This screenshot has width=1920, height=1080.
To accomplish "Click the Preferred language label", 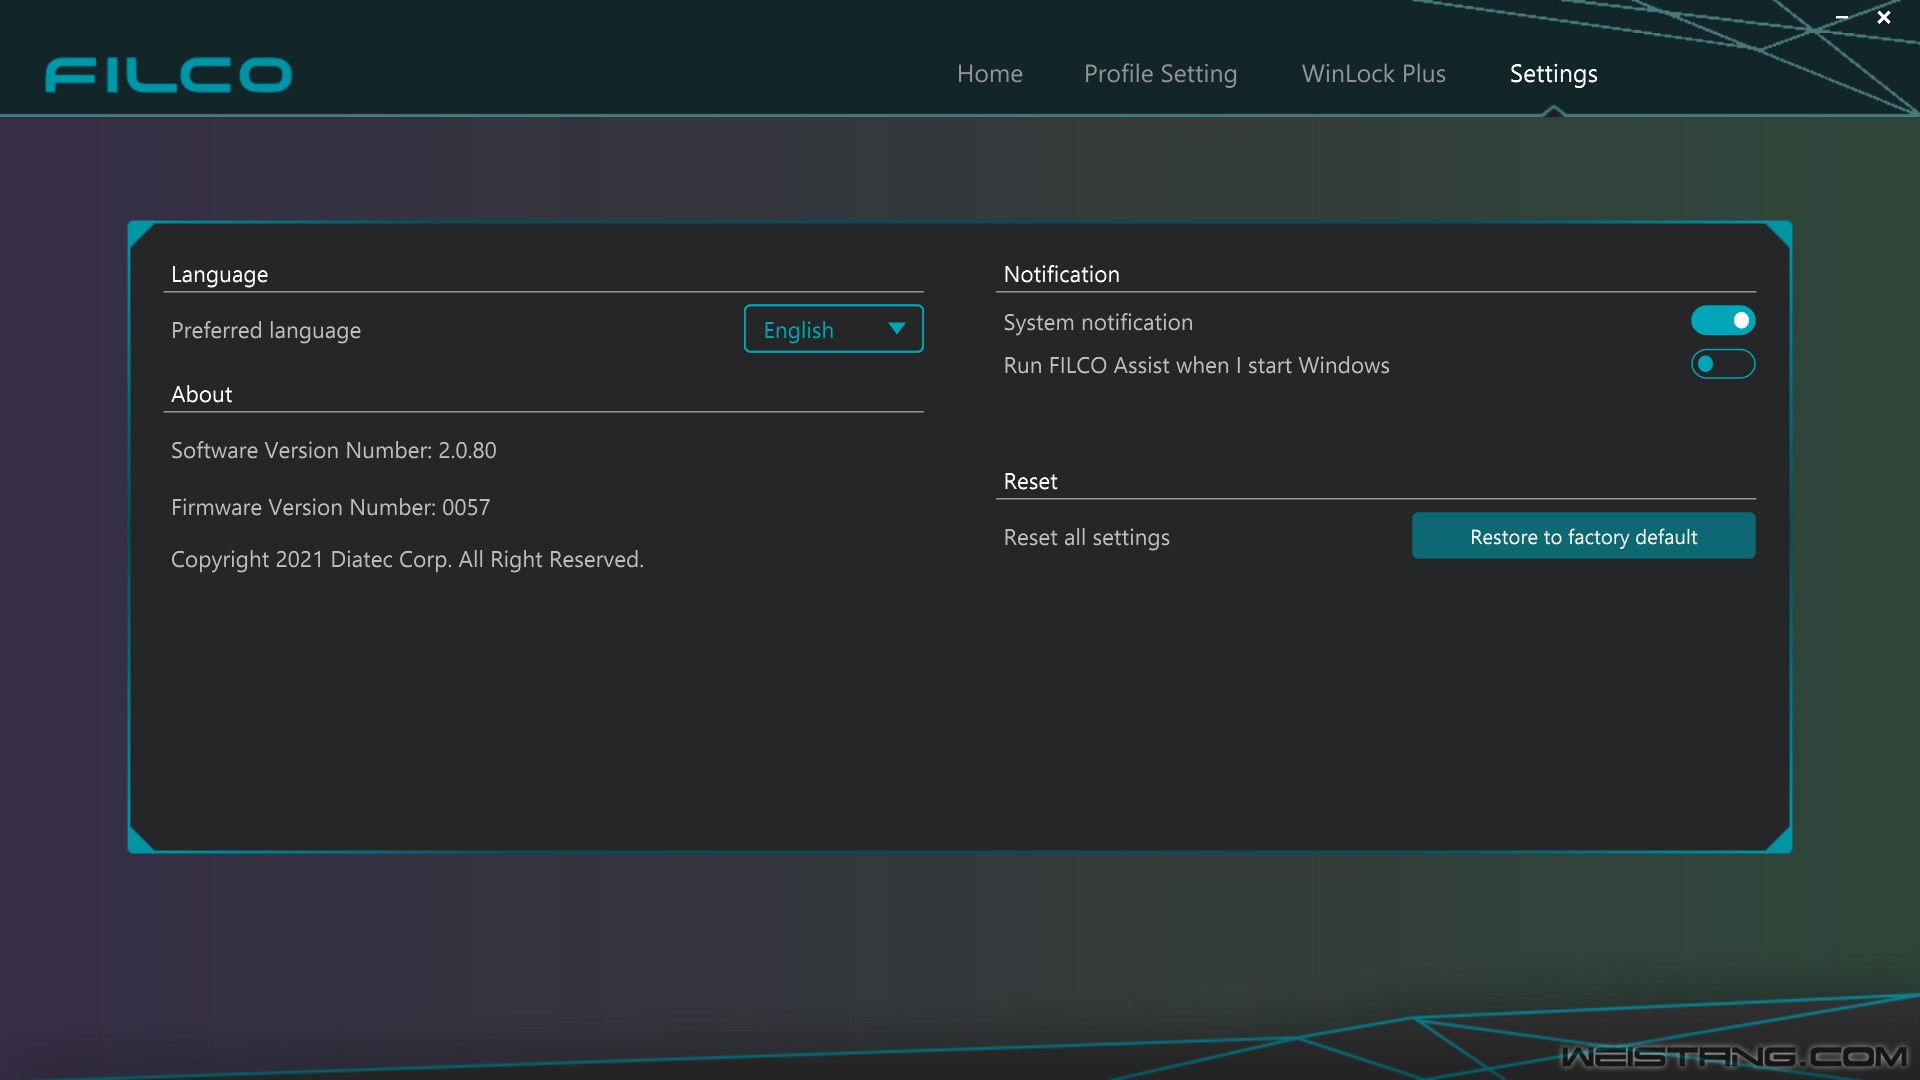I will [266, 331].
